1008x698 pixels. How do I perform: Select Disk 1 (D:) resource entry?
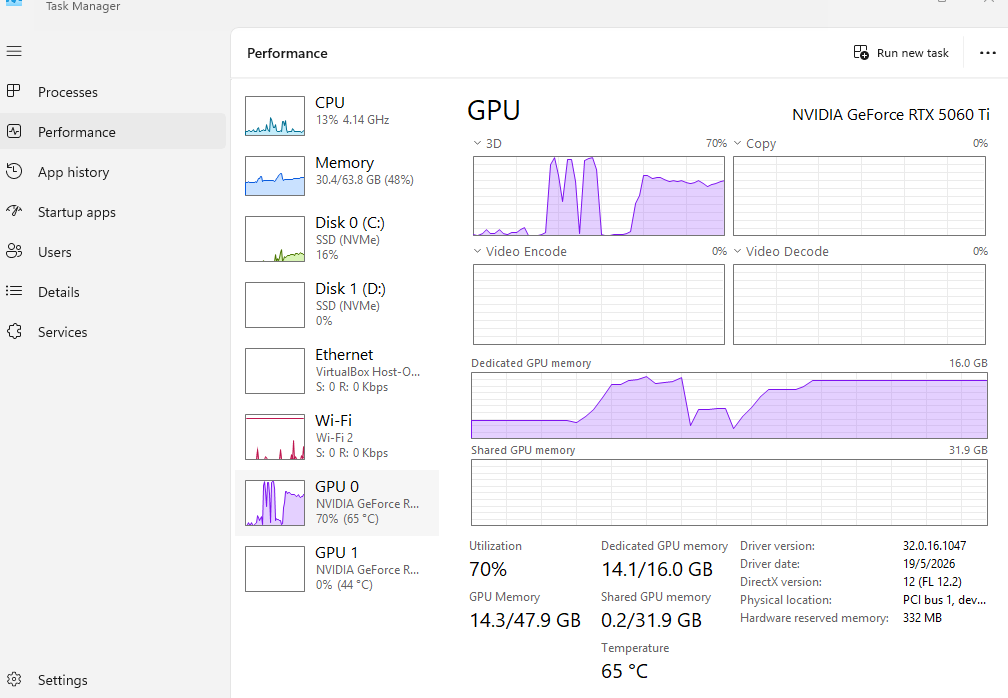pyautogui.click(x=337, y=305)
